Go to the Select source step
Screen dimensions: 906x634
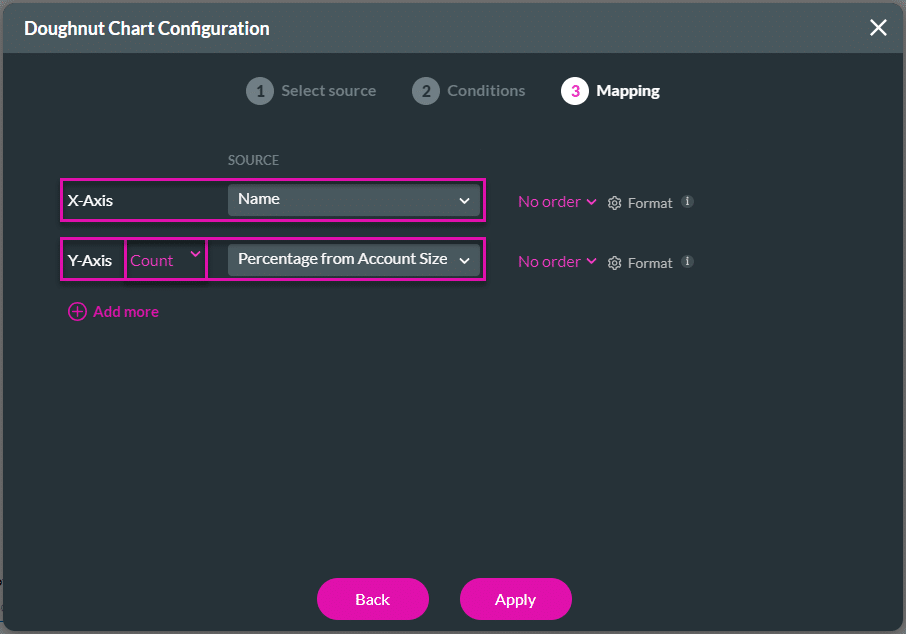pyautogui.click(x=328, y=91)
